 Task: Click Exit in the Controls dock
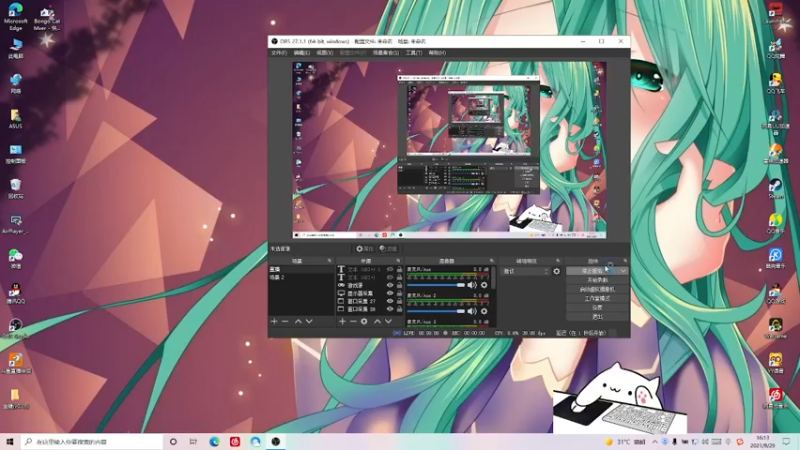click(x=597, y=317)
